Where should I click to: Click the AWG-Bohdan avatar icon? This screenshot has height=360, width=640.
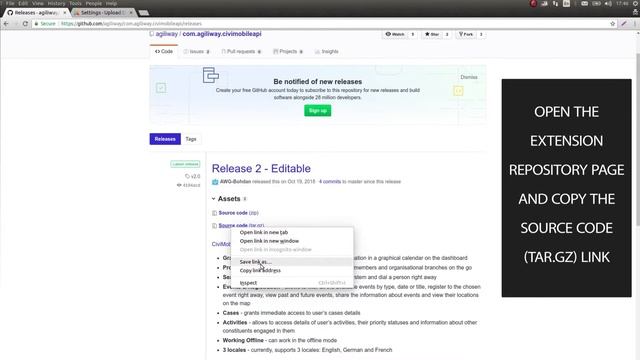215,182
